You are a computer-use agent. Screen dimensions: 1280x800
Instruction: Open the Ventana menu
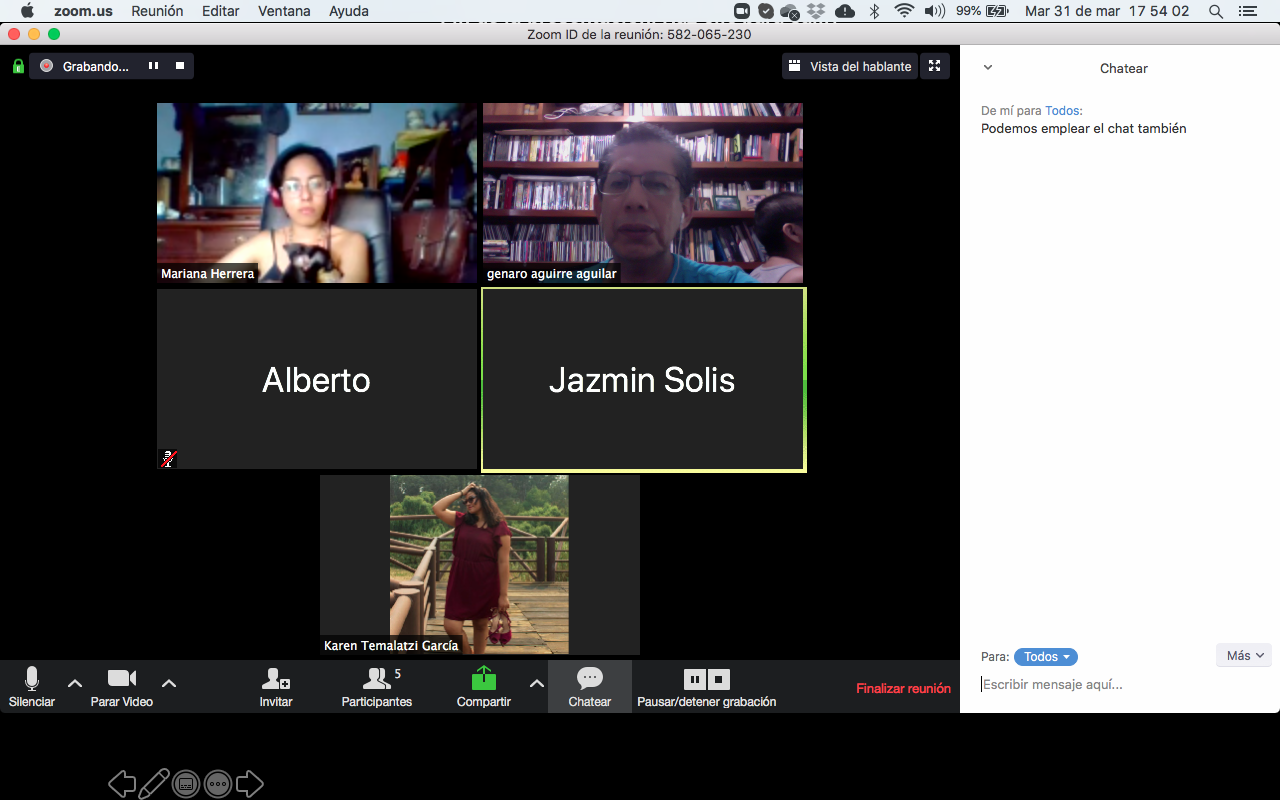pyautogui.click(x=283, y=11)
